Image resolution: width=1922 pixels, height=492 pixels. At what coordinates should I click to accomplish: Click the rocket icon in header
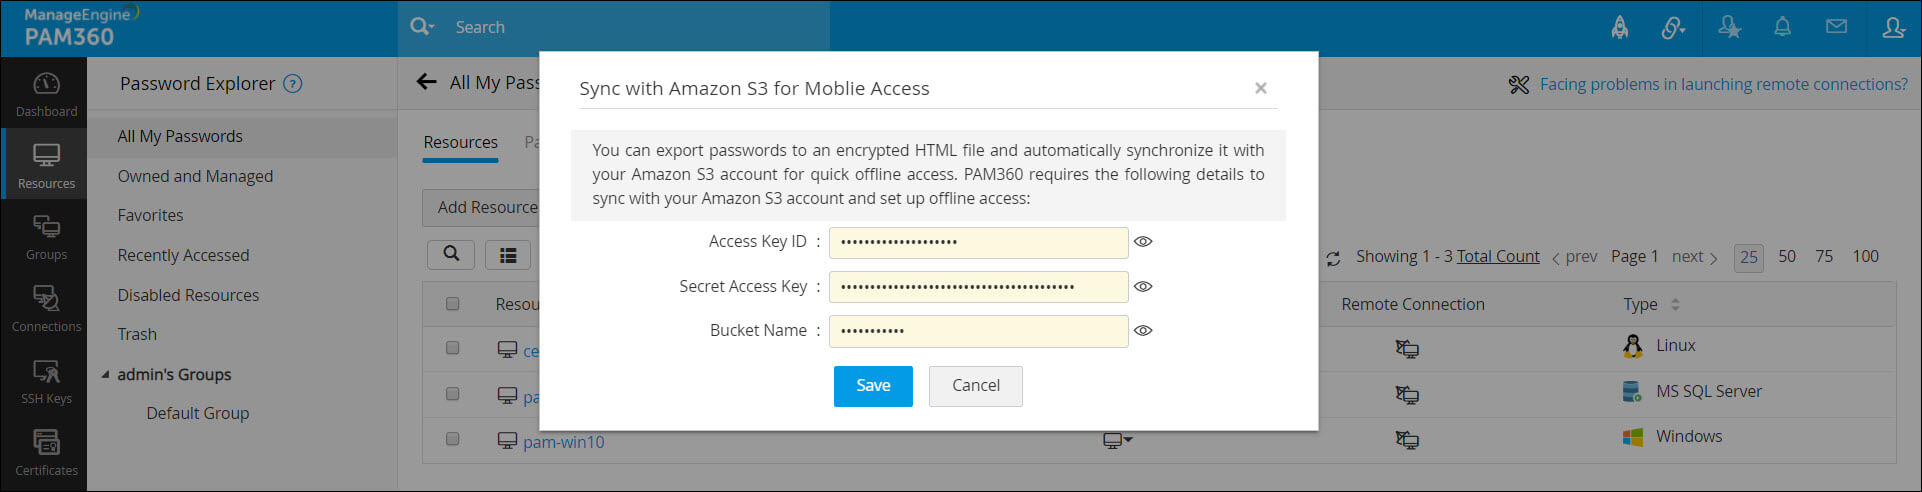click(x=1620, y=27)
